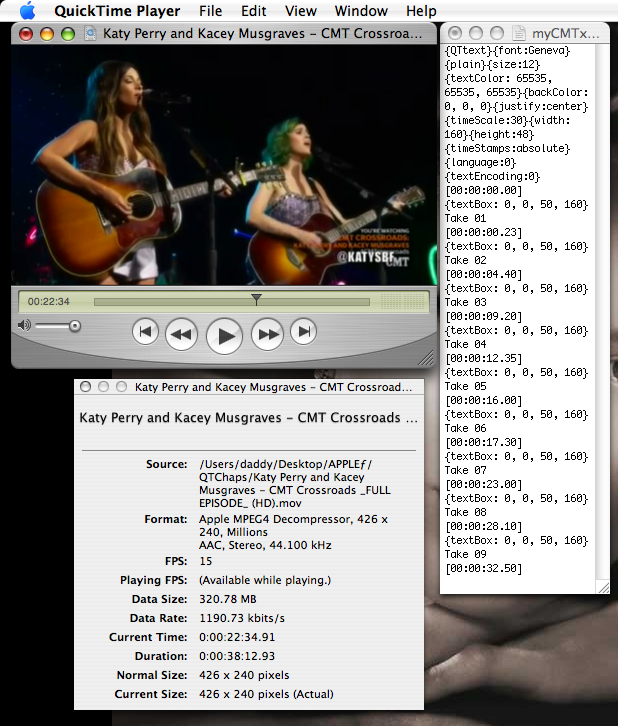This screenshot has width=618, height=726.
Task: Click the video frame in the movie window
Action: tap(224, 165)
